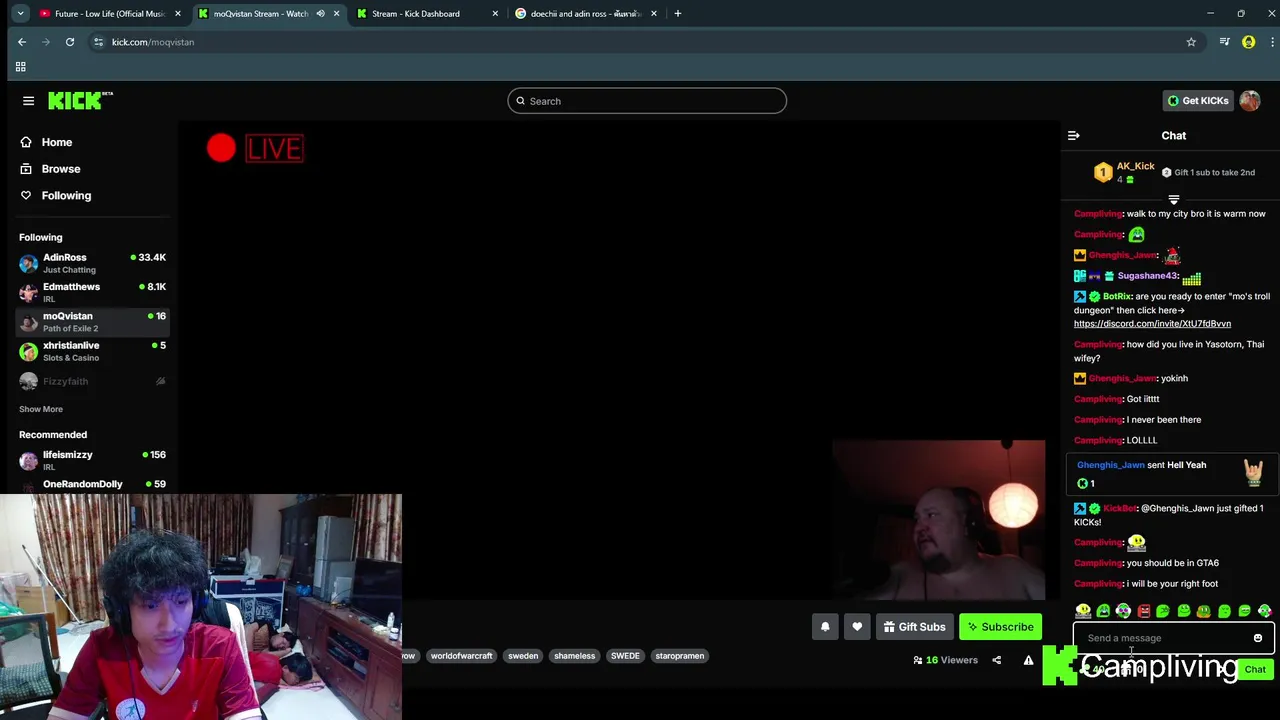1280x720 pixels.
Task: Switch to doechii and adin ross Google tab
Action: point(586,14)
